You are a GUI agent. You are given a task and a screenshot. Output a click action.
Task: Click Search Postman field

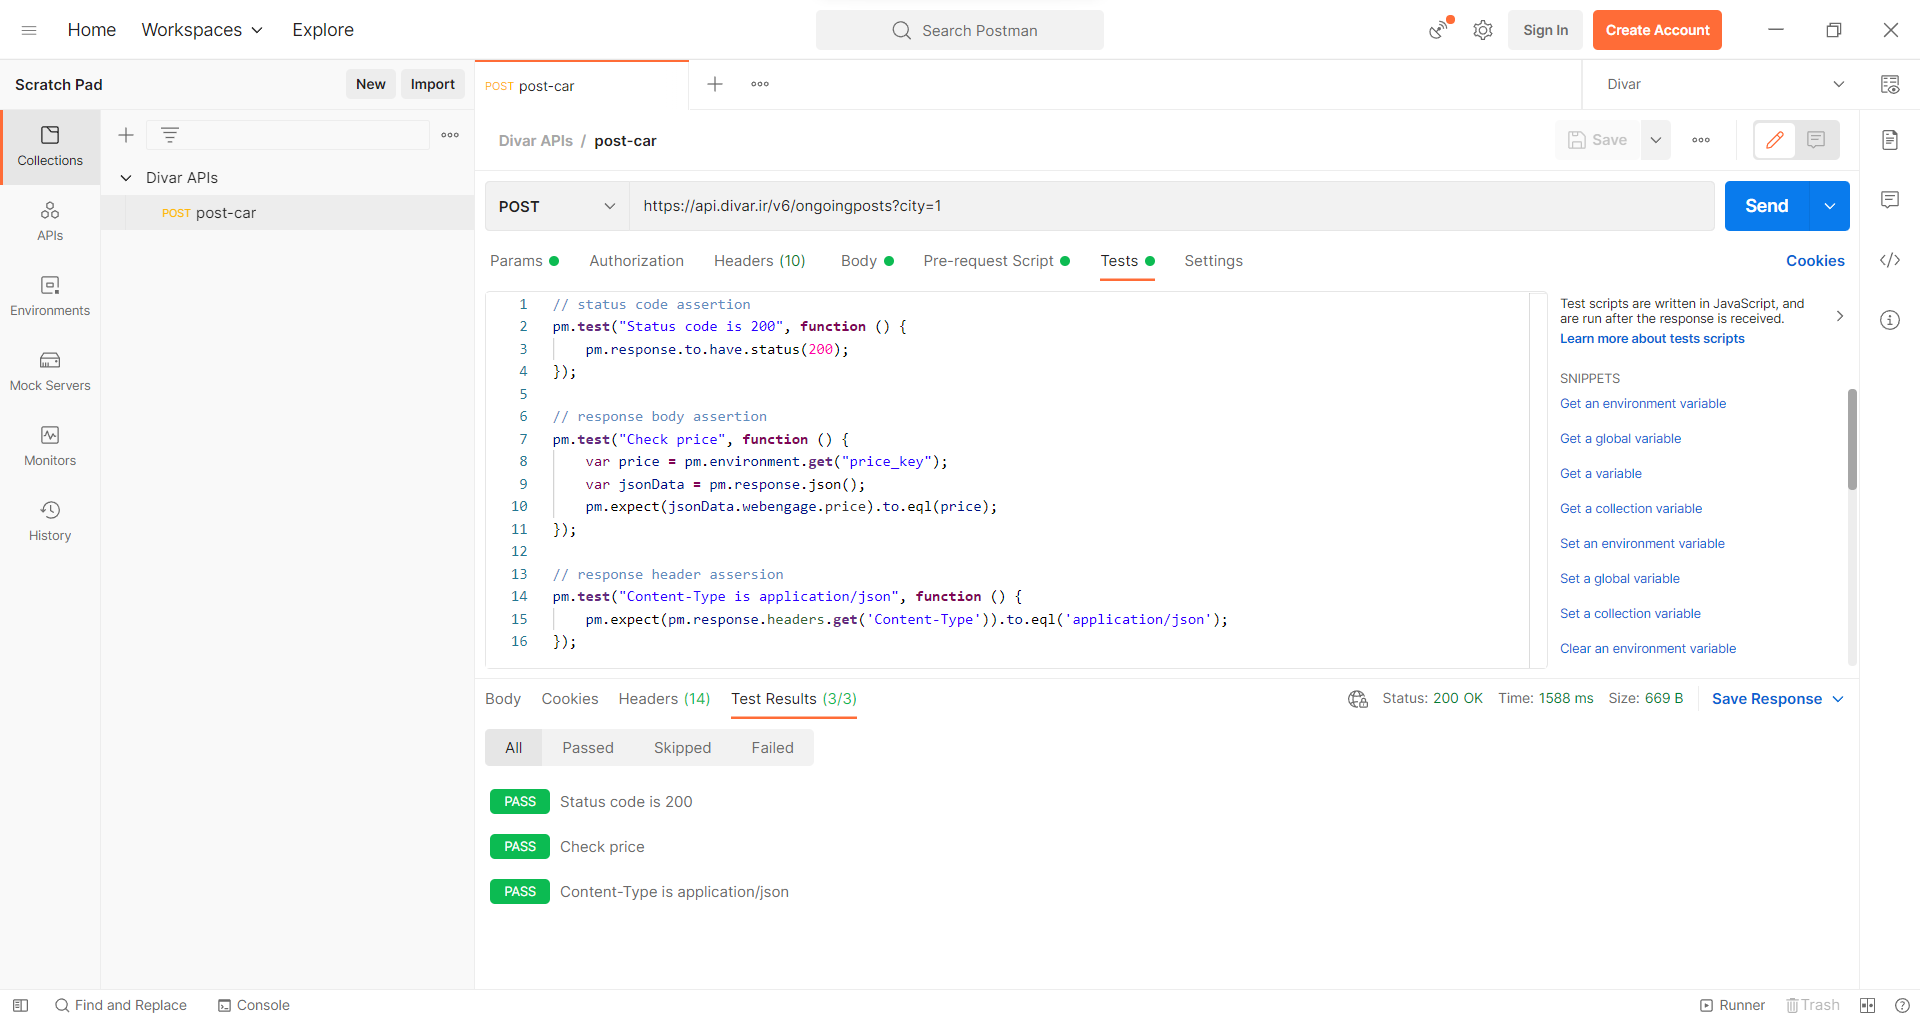960,30
